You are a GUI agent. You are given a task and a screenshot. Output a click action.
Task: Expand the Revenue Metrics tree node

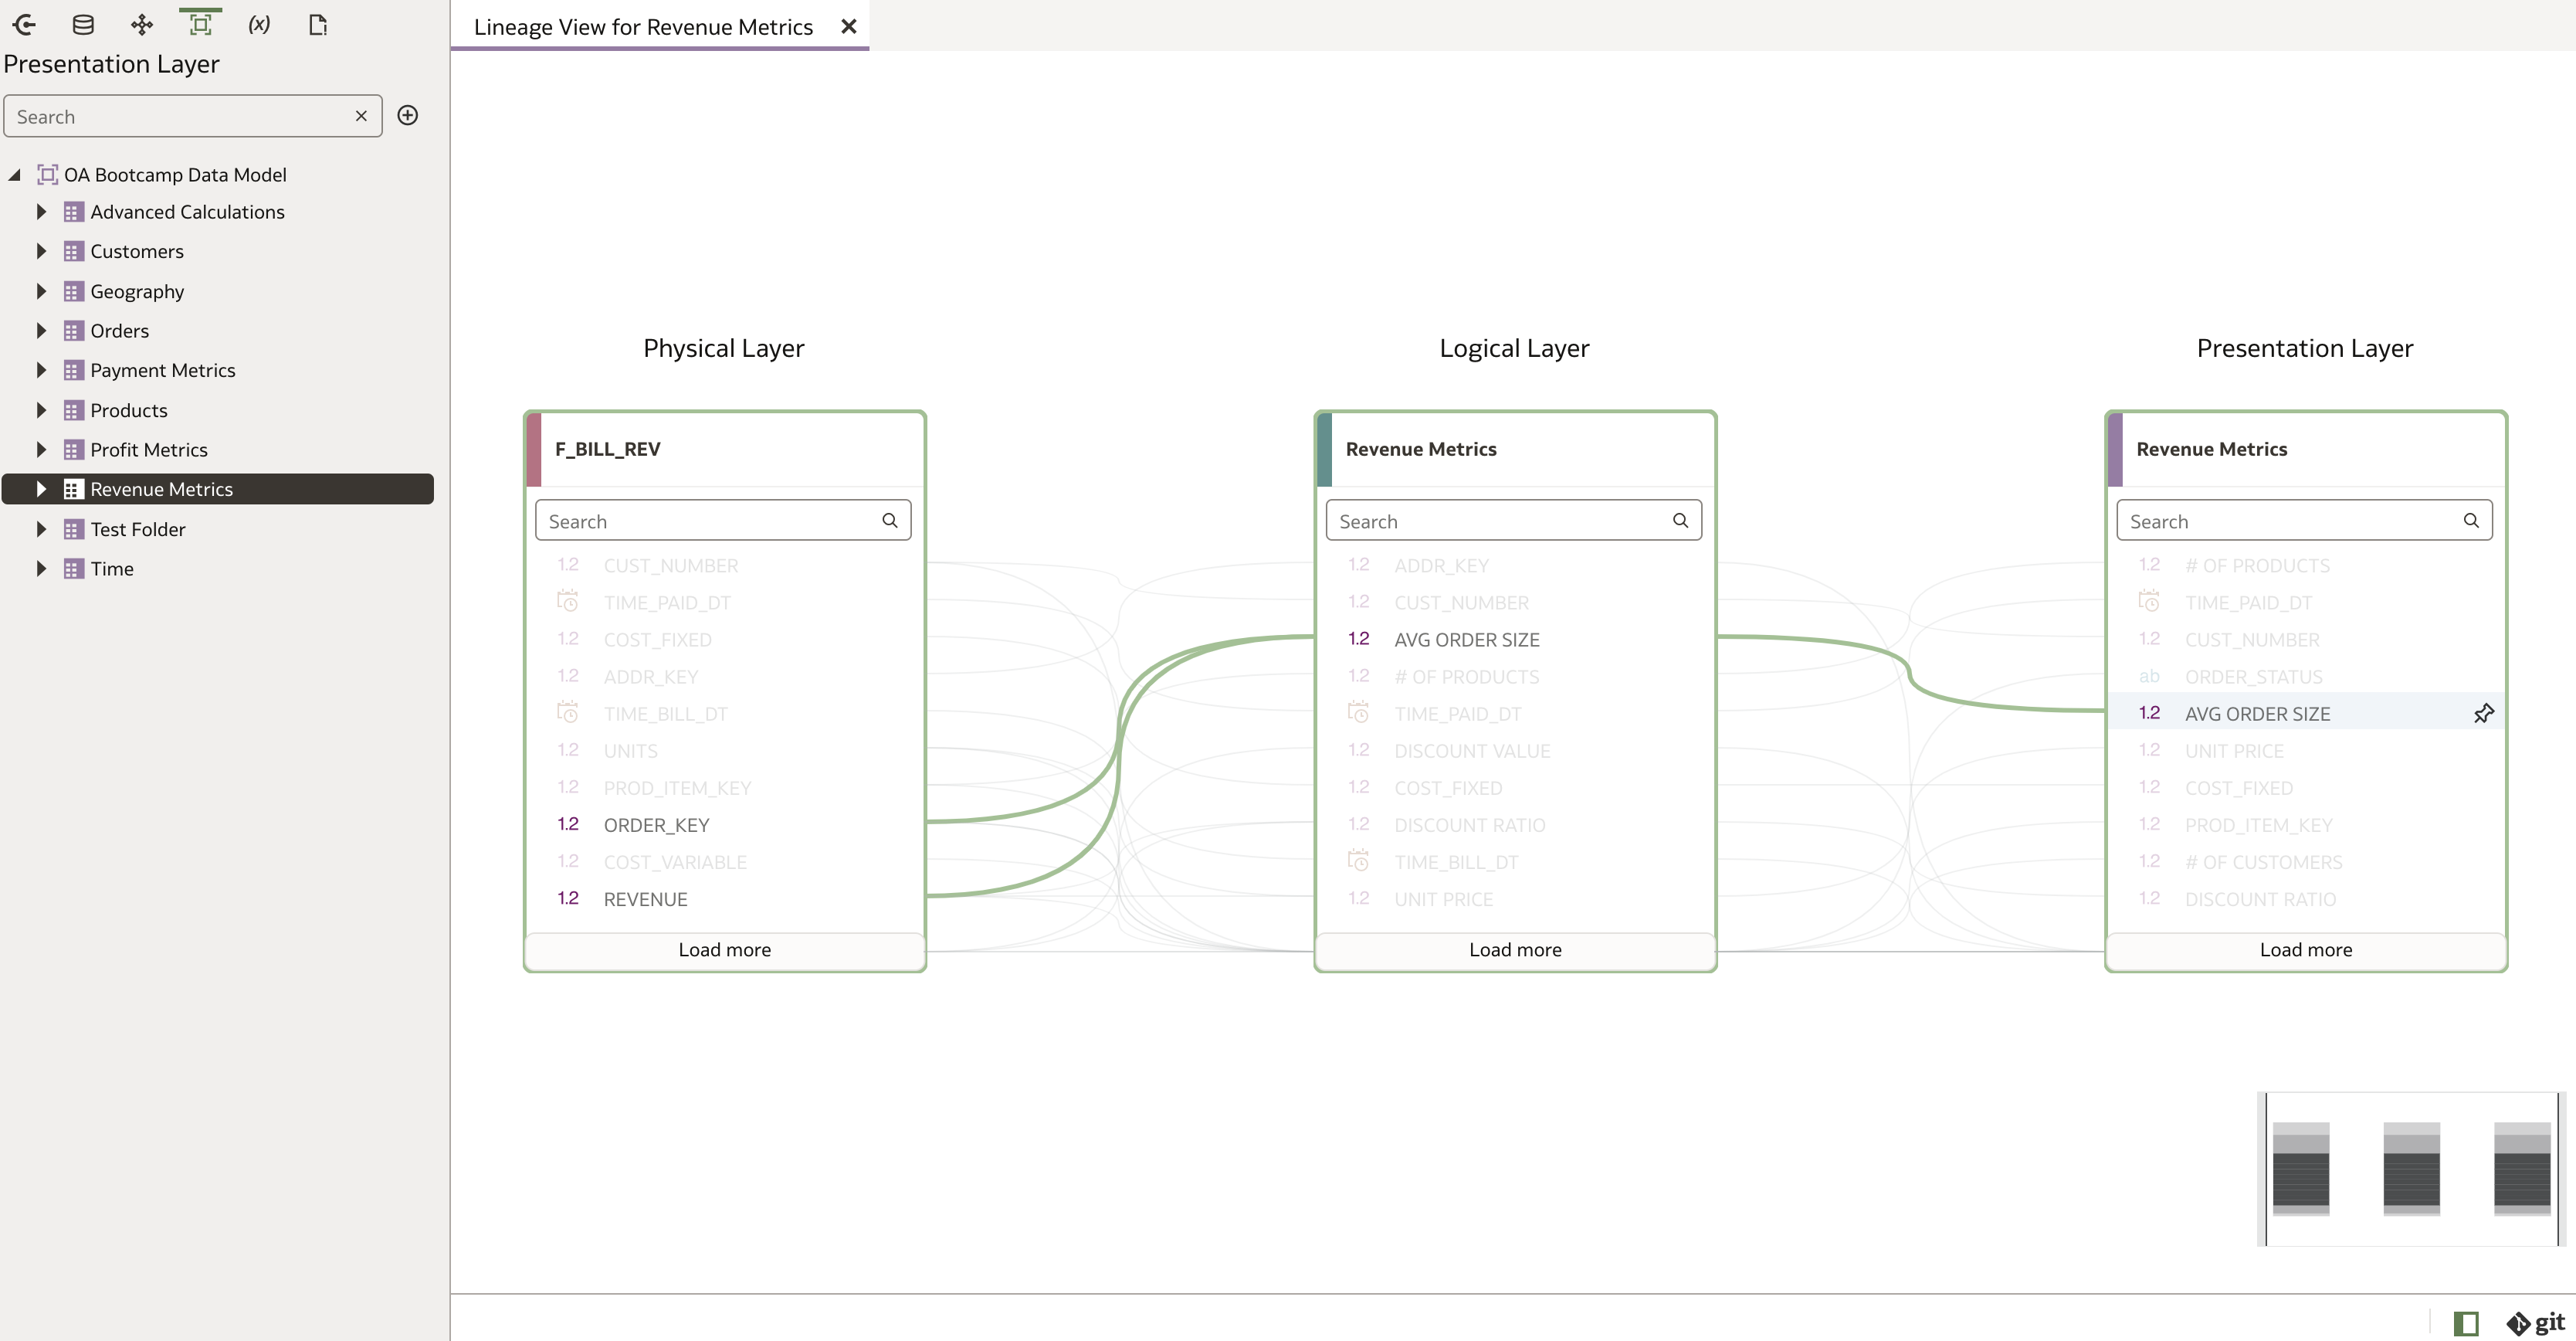(x=41, y=489)
